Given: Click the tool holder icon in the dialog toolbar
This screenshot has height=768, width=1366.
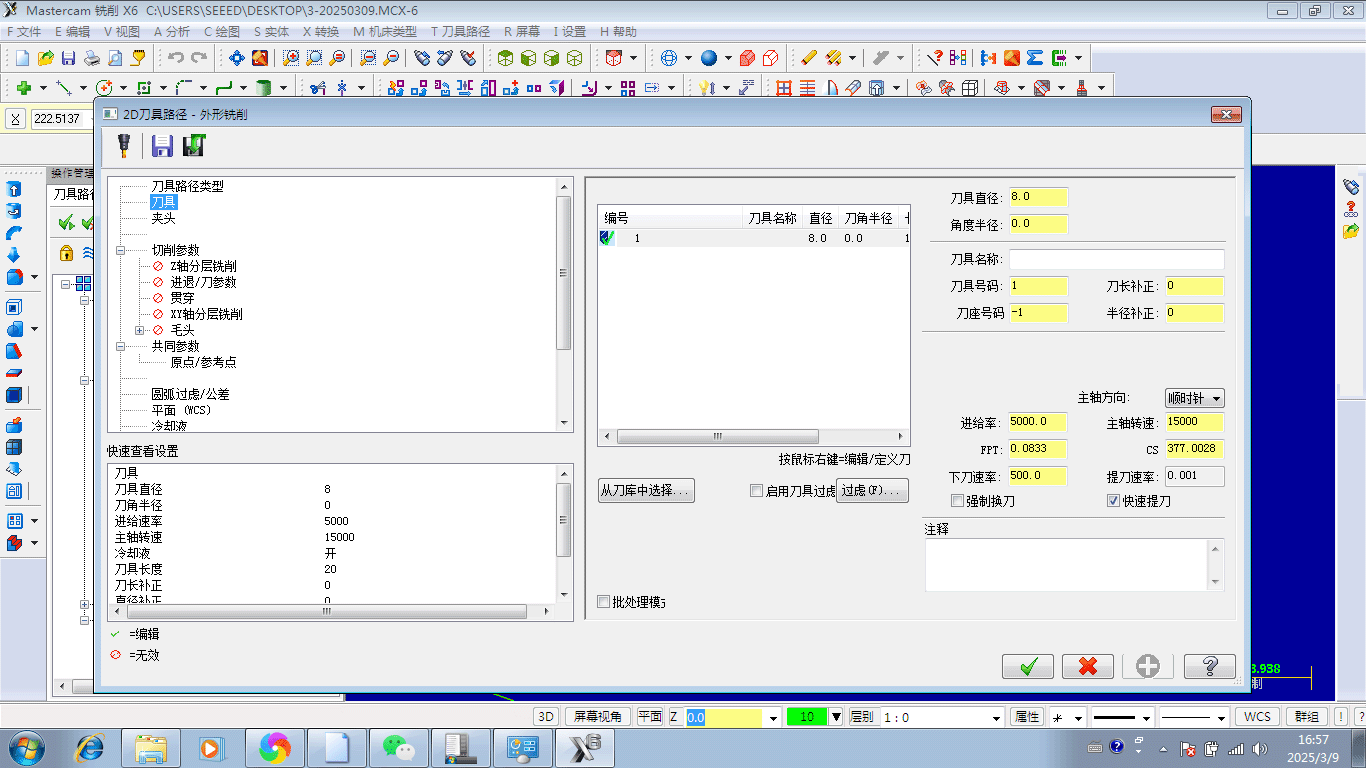Looking at the screenshot, I should coord(124,146).
